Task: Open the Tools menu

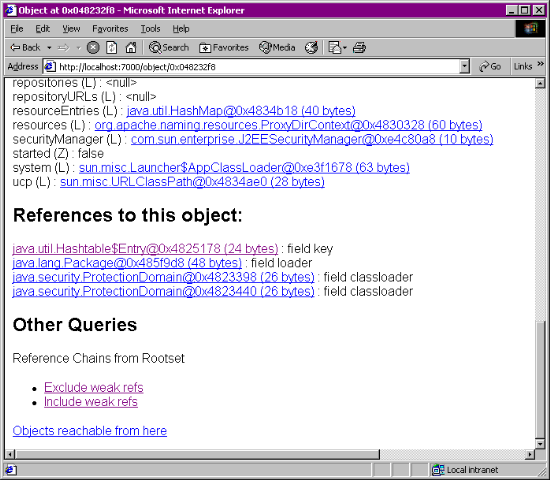Action: 150,29
